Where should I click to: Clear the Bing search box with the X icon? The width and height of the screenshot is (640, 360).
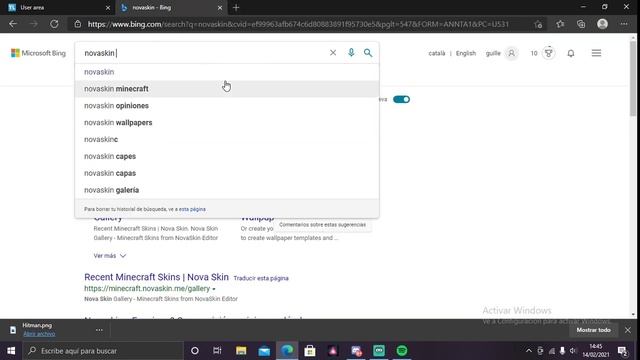tap(333, 53)
